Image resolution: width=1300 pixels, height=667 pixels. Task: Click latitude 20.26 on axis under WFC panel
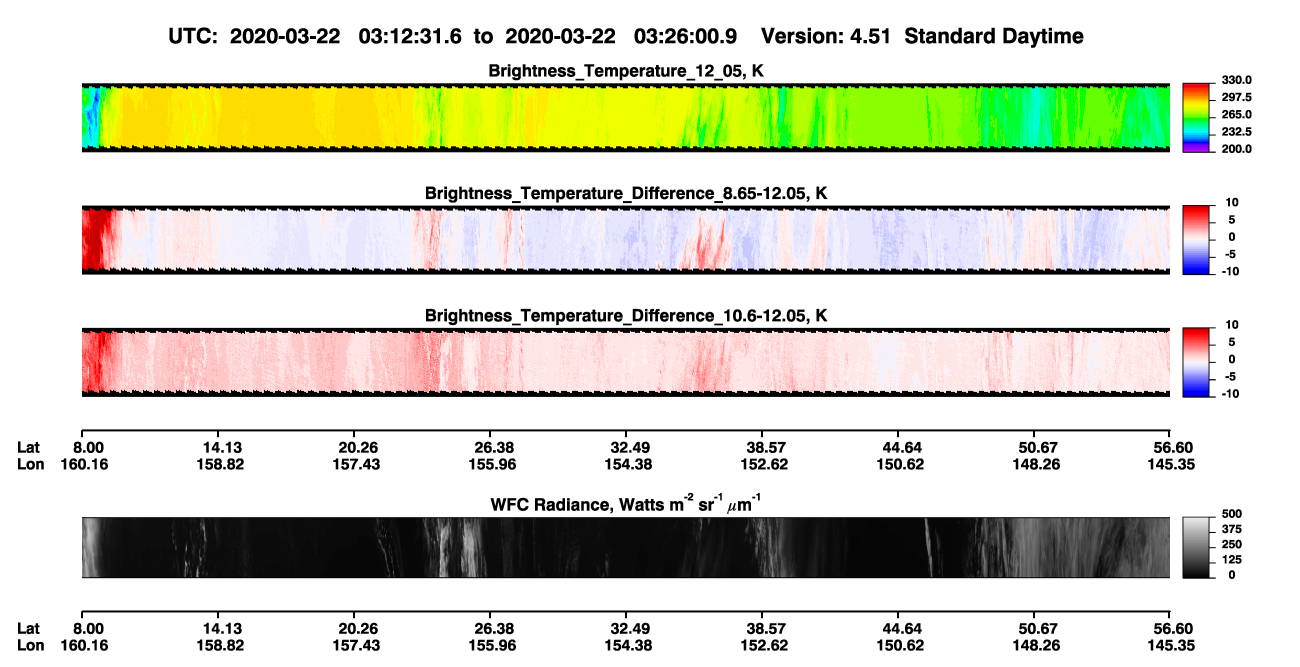[354, 629]
